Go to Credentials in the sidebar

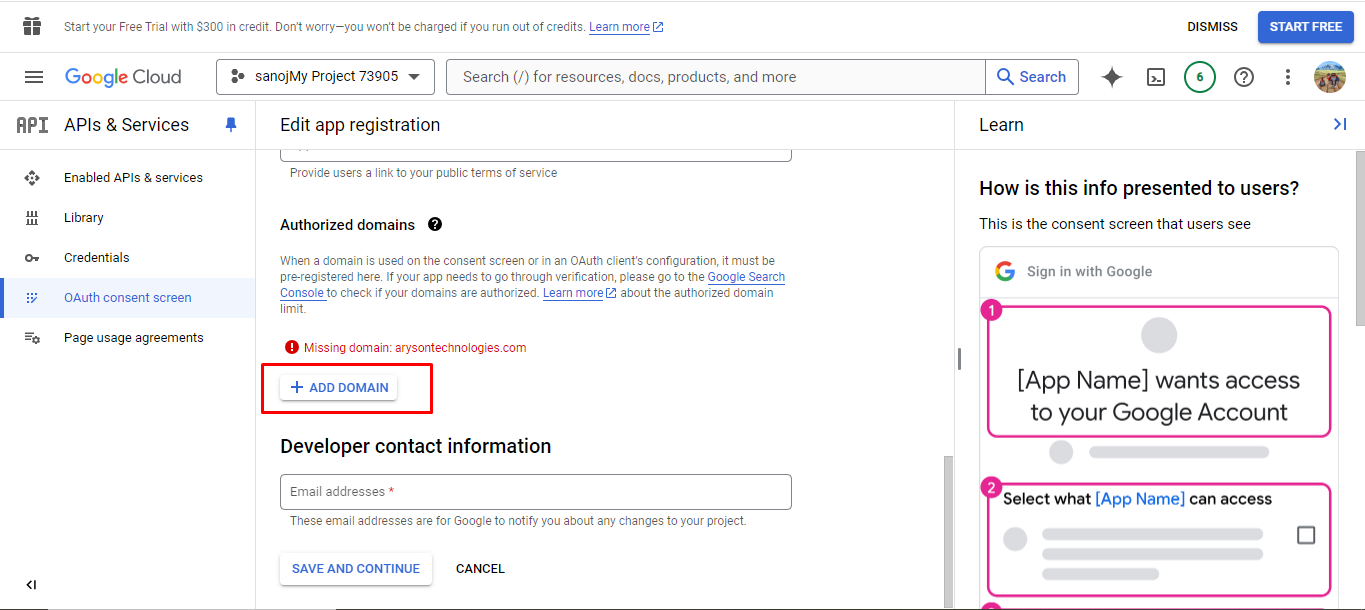[96, 258]
